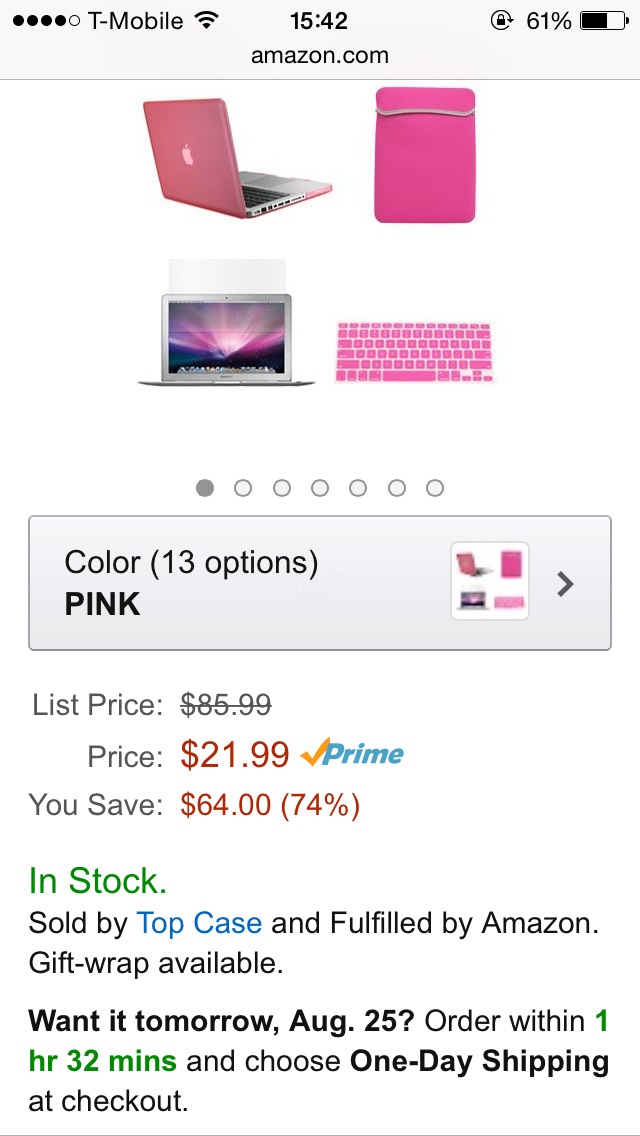Tap the PINK color preview thumbnail
The width and height of the screenshot is (640, 1136).
pos(490,582)
